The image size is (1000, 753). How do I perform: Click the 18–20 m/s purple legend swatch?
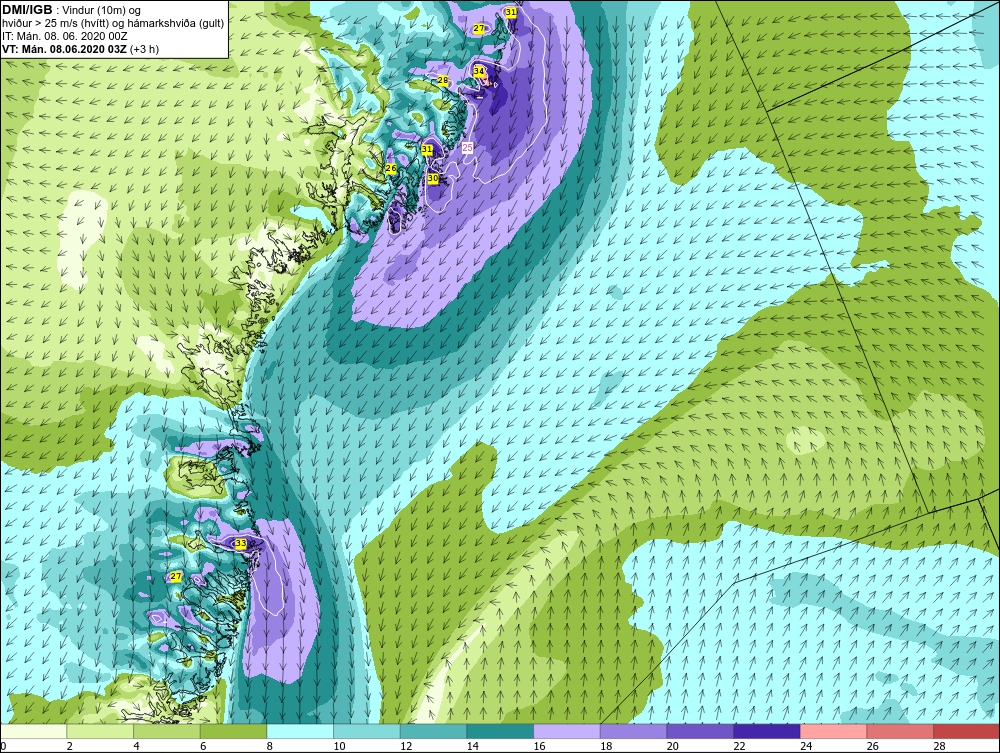(633, 731)
